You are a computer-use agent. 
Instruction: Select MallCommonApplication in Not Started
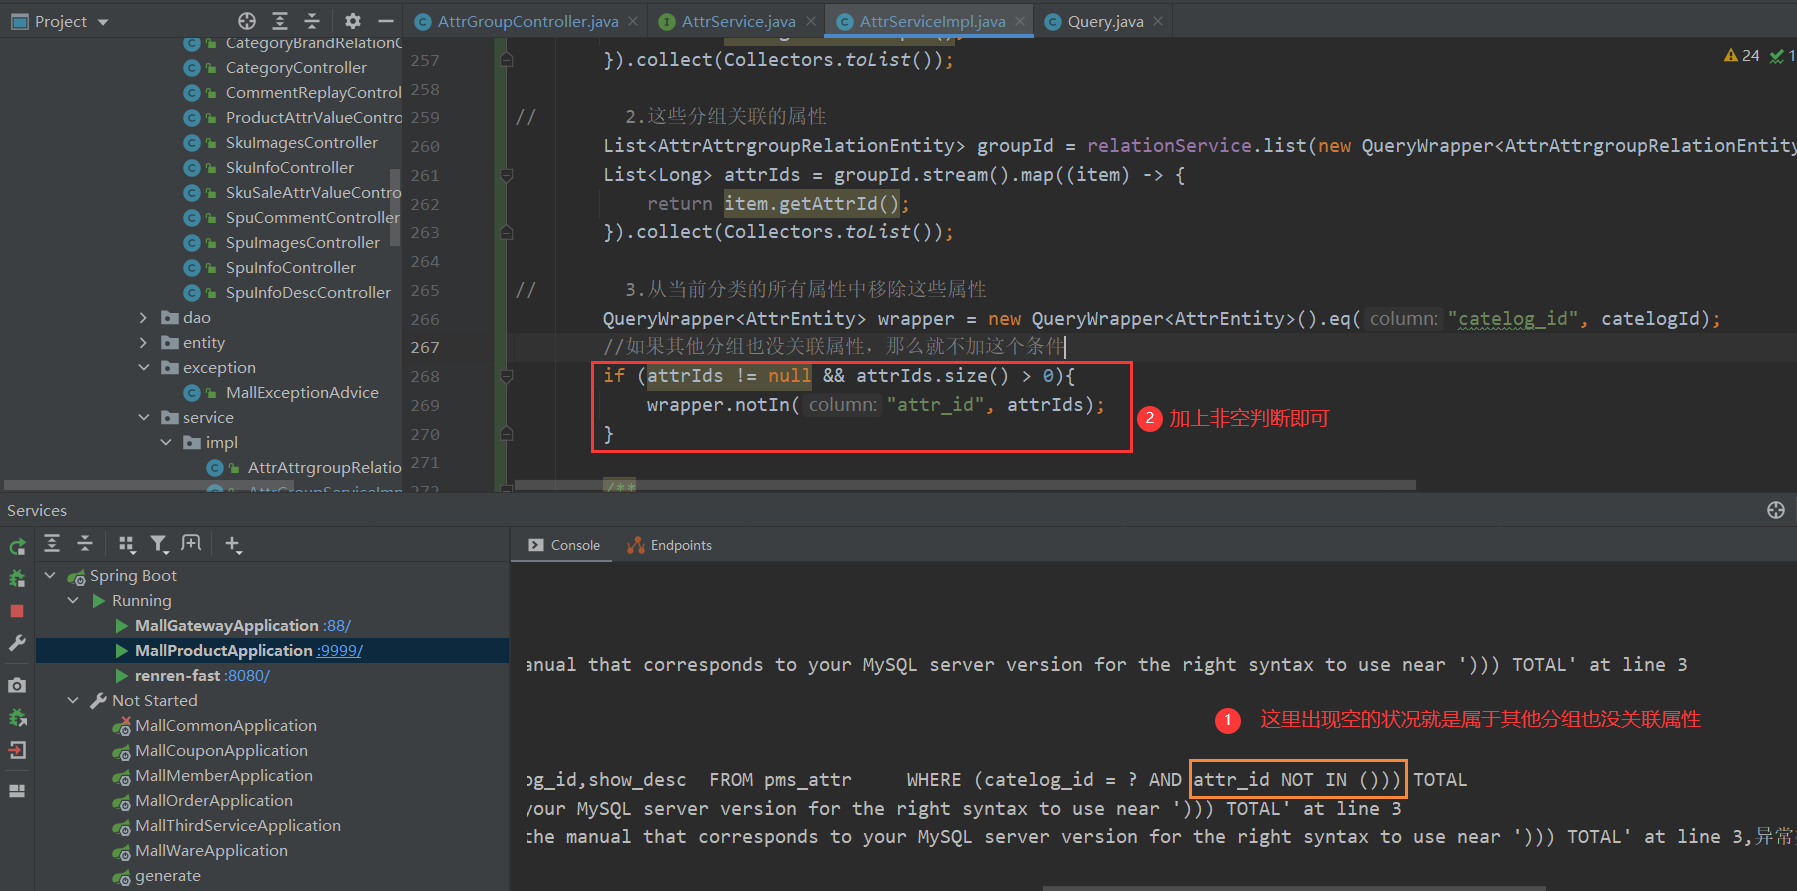click(225, 725)
